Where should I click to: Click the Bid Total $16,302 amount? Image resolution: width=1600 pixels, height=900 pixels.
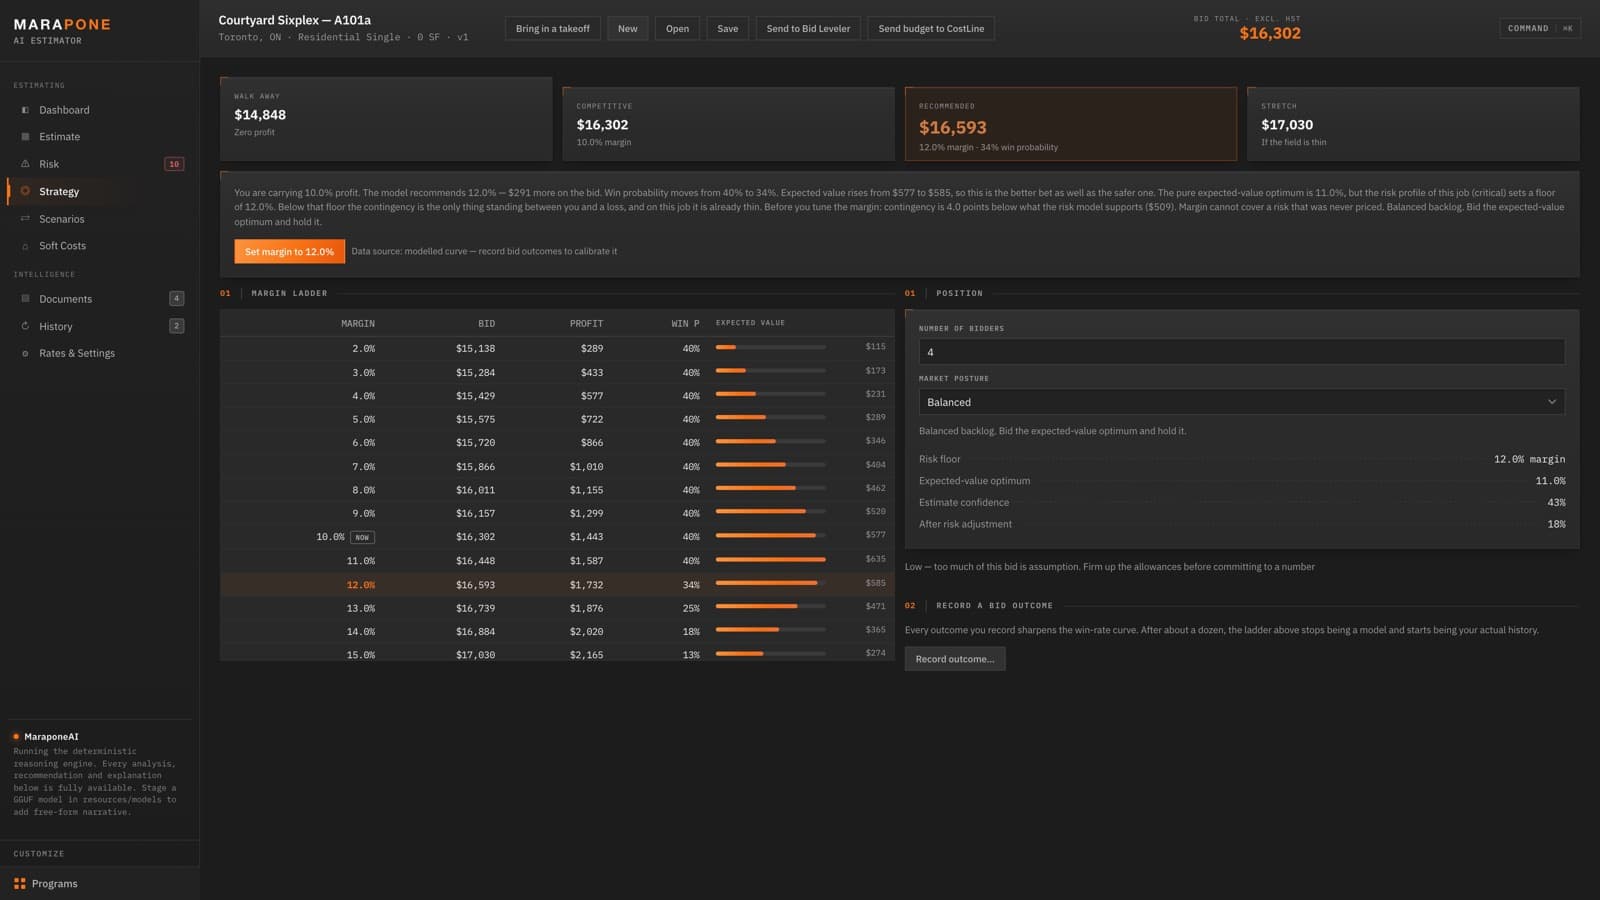[1270, 33]
